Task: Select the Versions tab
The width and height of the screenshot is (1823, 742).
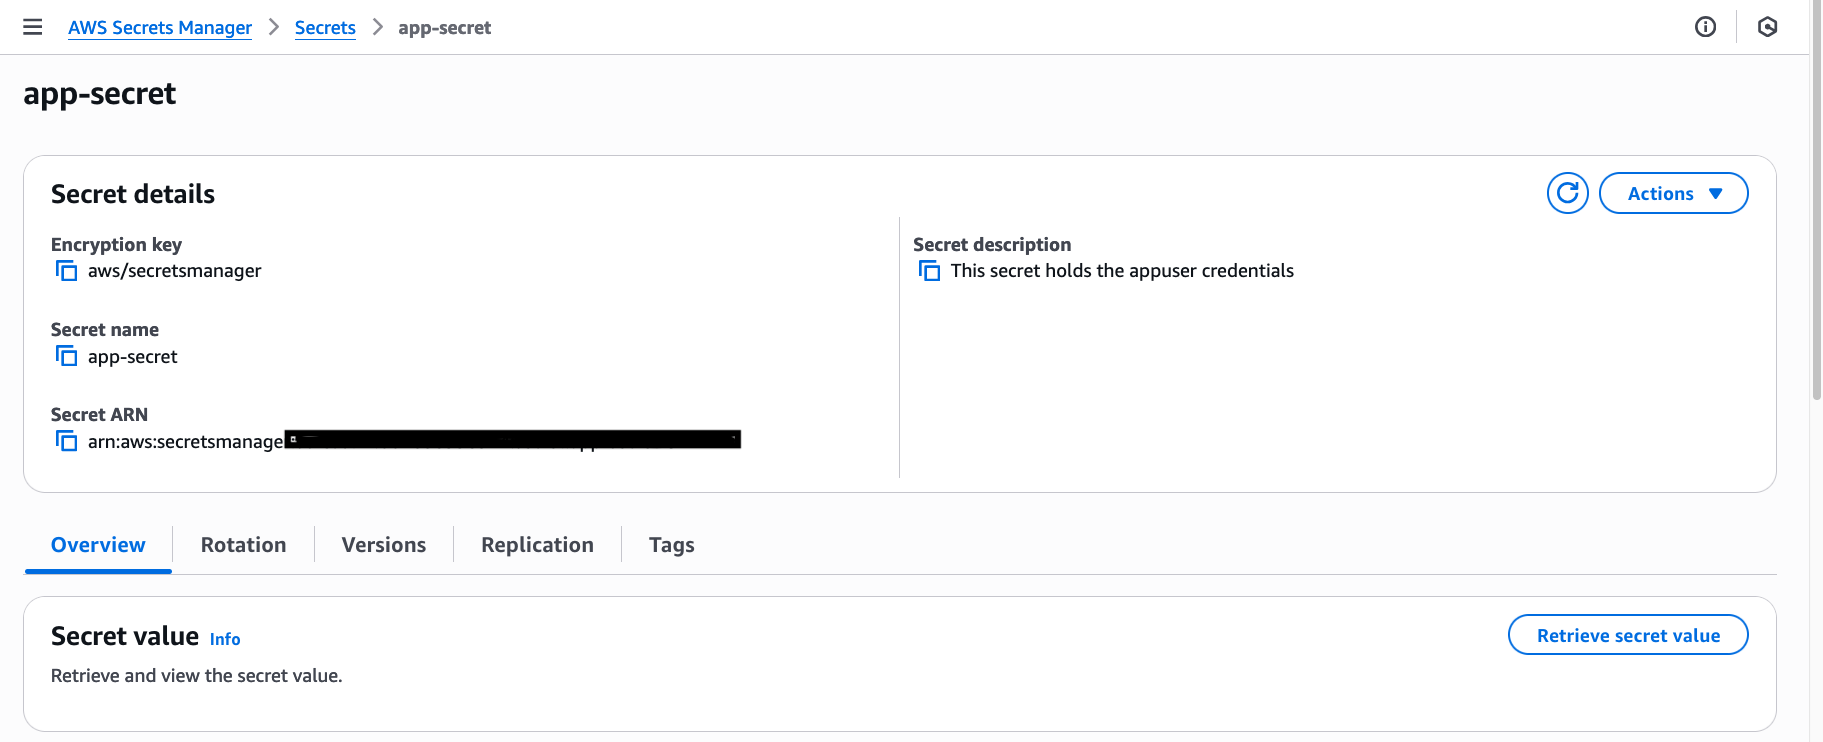Action: [383, 545]
